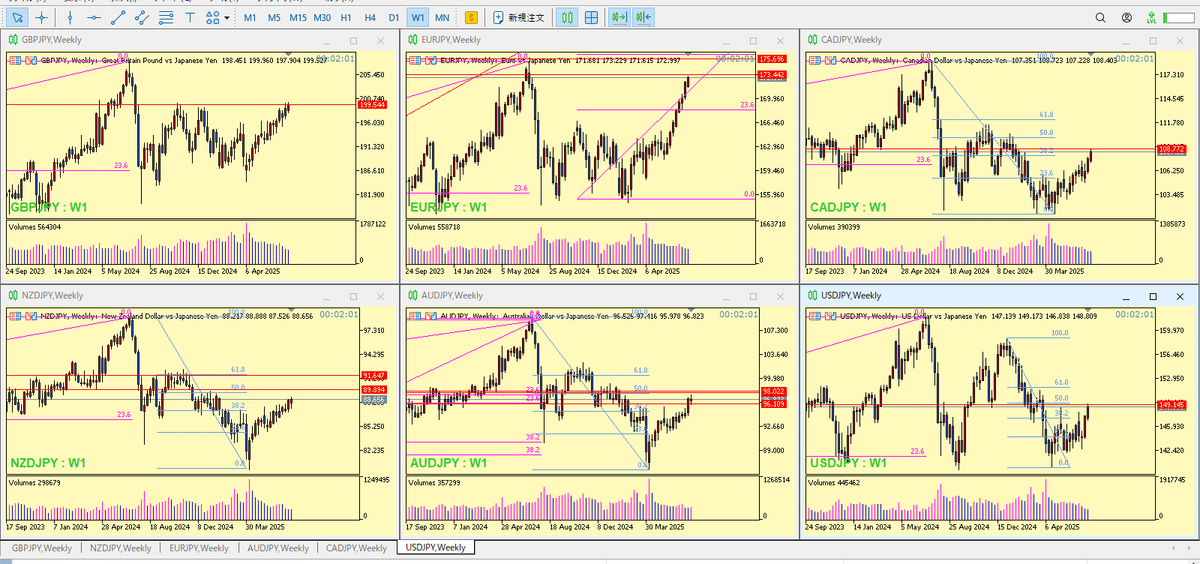Click CADJPY window title candlestick icon

click(x=813, y=39)
